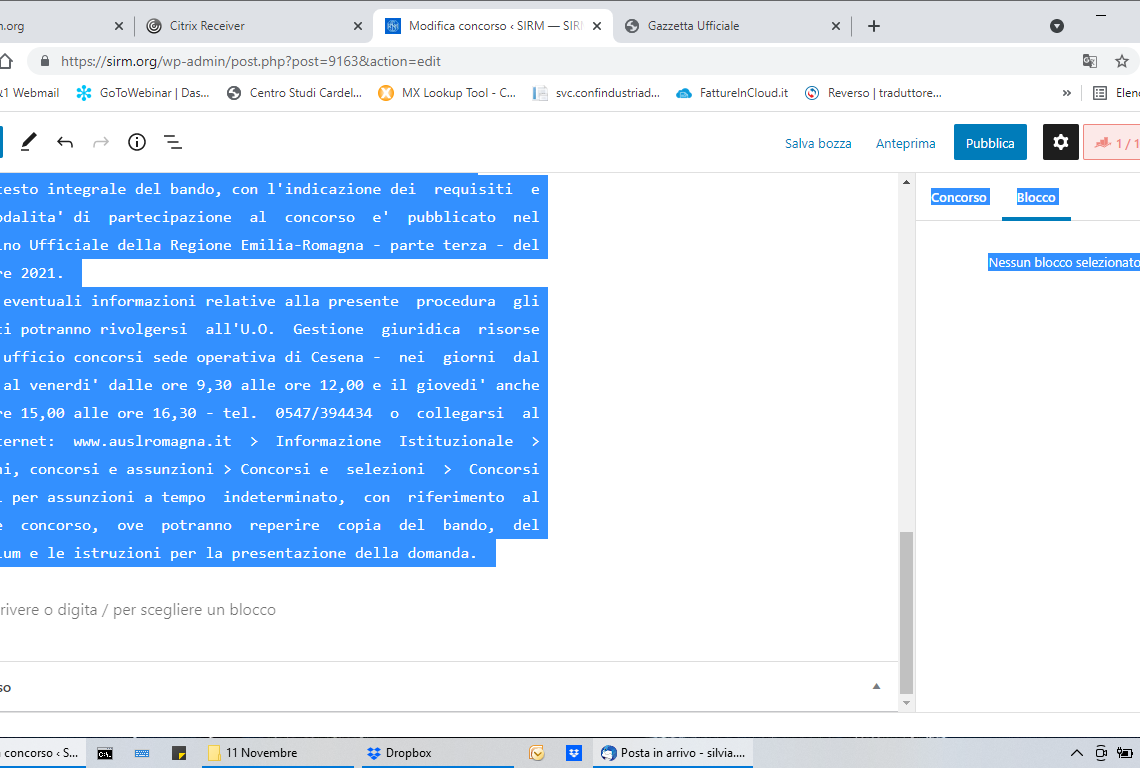Image resolution: width=1140 pixels, height=768 pixels.
Task: Toggle the Settings gear sidebar button
Action: point(1061,142)
